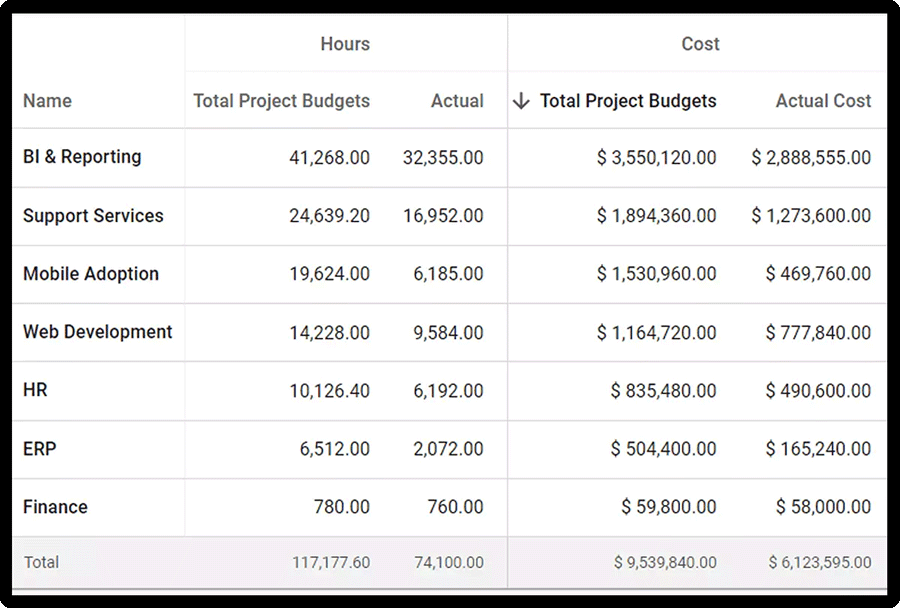Select the 19,624.00 hours cell
The image size is (900, 608).
click(329, 274)
